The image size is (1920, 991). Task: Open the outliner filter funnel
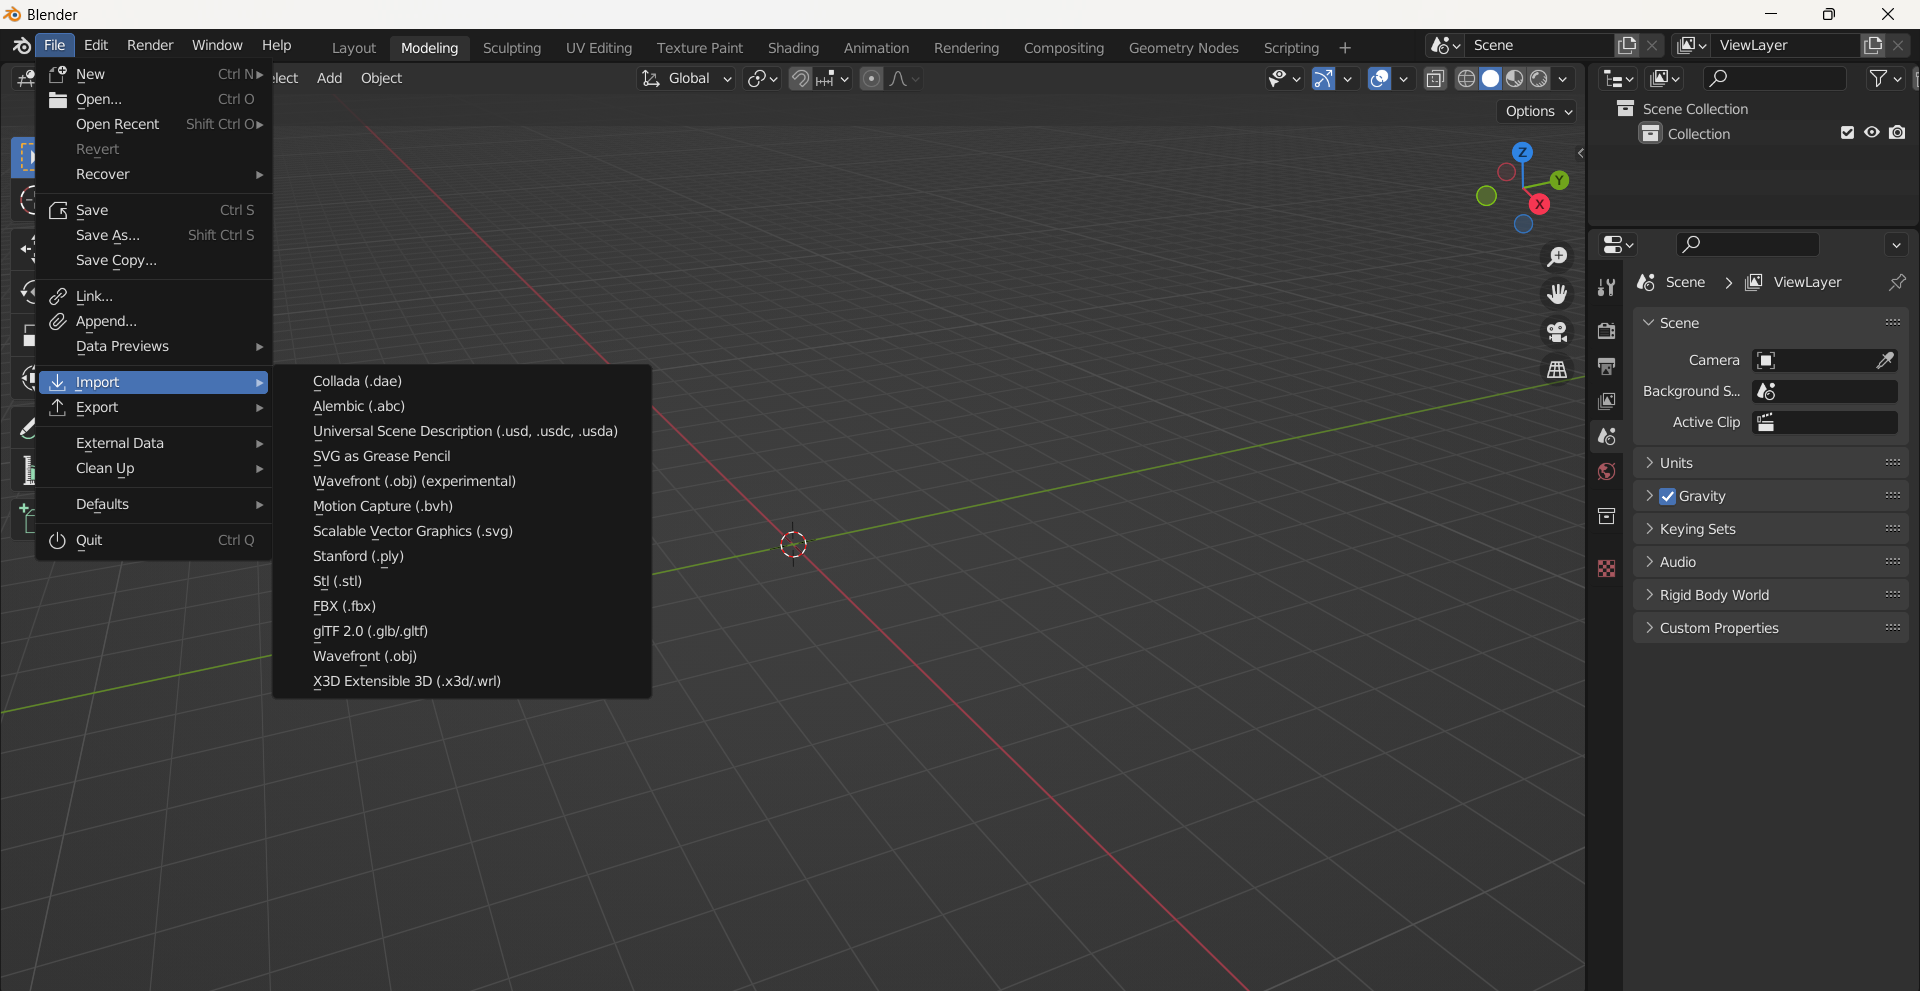[x=1885, y=78]
